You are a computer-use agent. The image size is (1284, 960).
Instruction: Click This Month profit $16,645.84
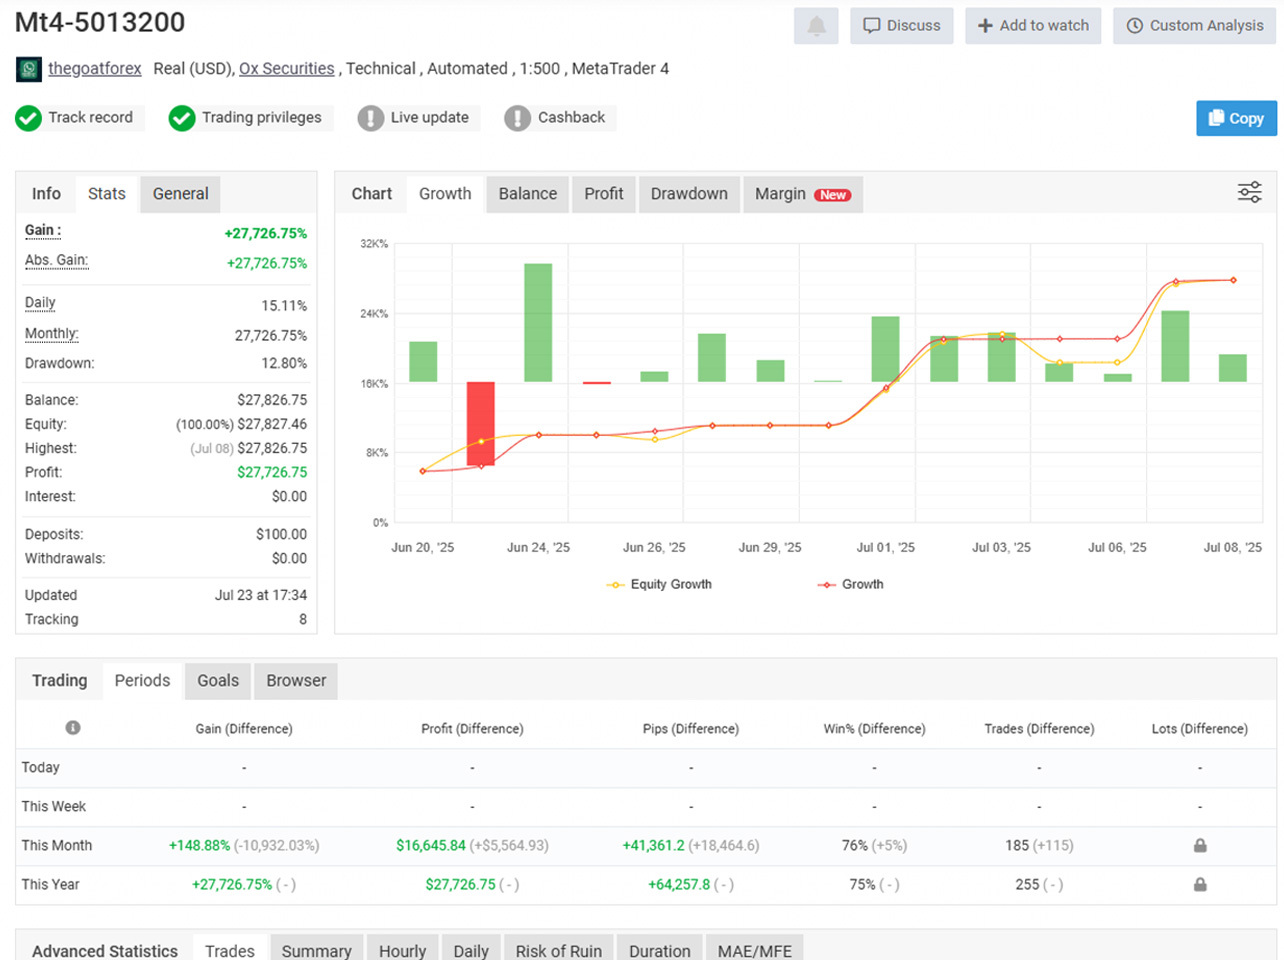coord(431,845)
